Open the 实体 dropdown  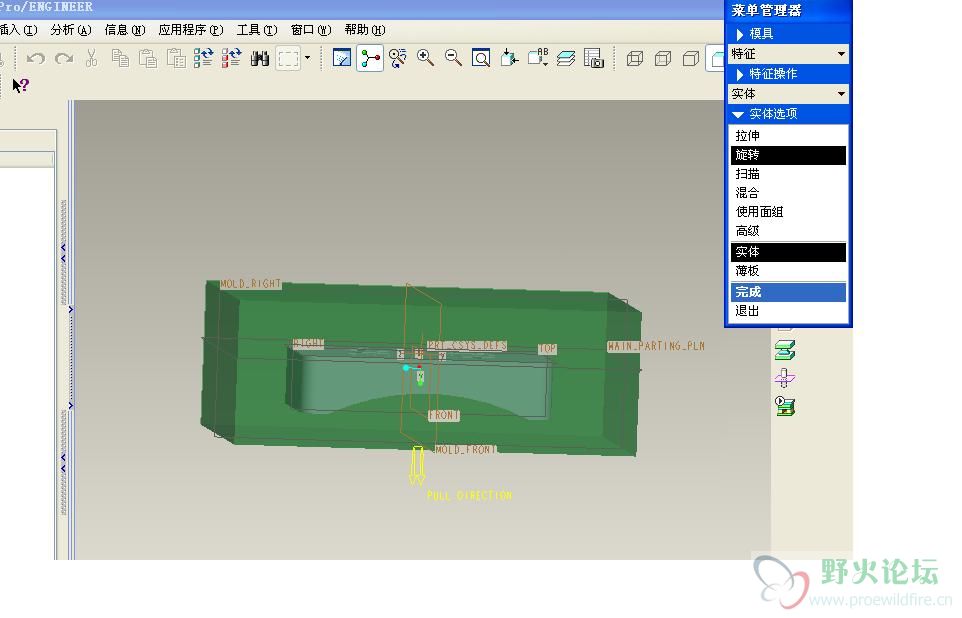(x=788, y=94)
